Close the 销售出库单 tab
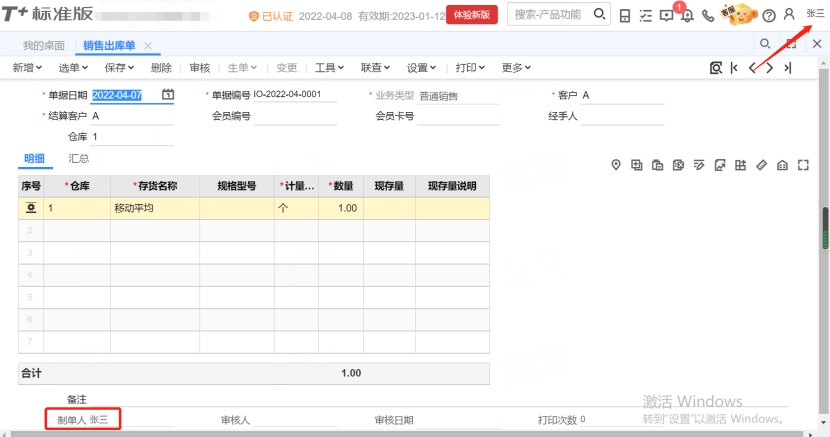Screen dimensions: 830x437 [148, 45]
